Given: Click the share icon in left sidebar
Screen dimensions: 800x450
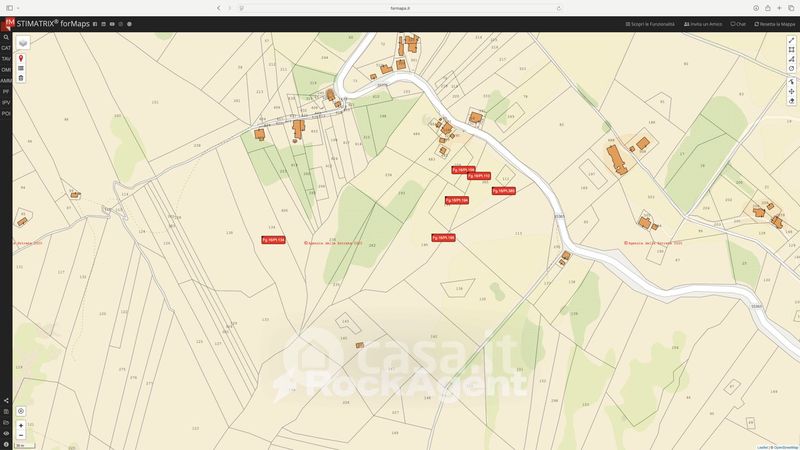Looking at the screenshot, I should (6, 401).
